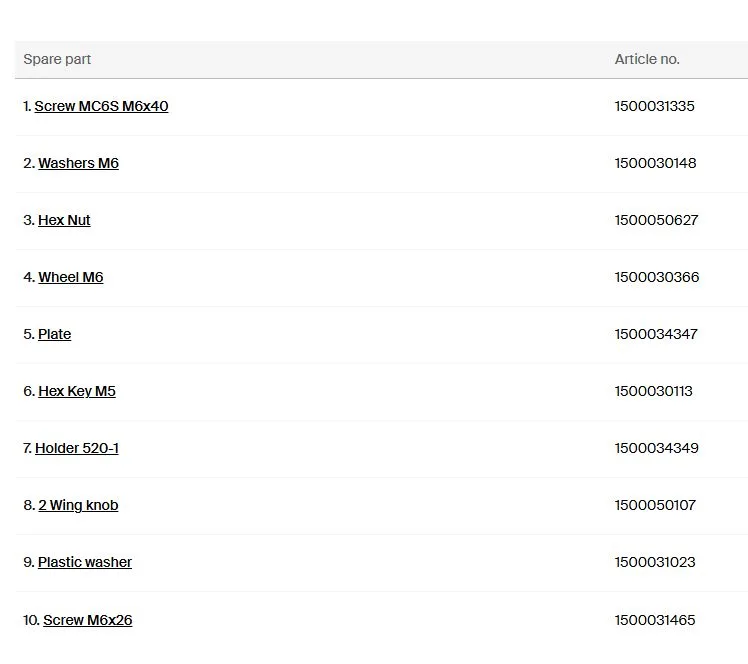The width and height of the screenshot is (748, 664).
Task: Click article number 1500034349
Action: (x=656, y=448)
